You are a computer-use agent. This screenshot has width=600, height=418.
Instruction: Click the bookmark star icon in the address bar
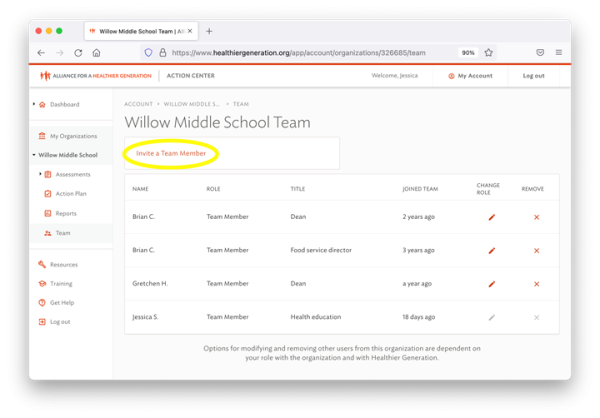pyautogui.click(x=489, y=53)
